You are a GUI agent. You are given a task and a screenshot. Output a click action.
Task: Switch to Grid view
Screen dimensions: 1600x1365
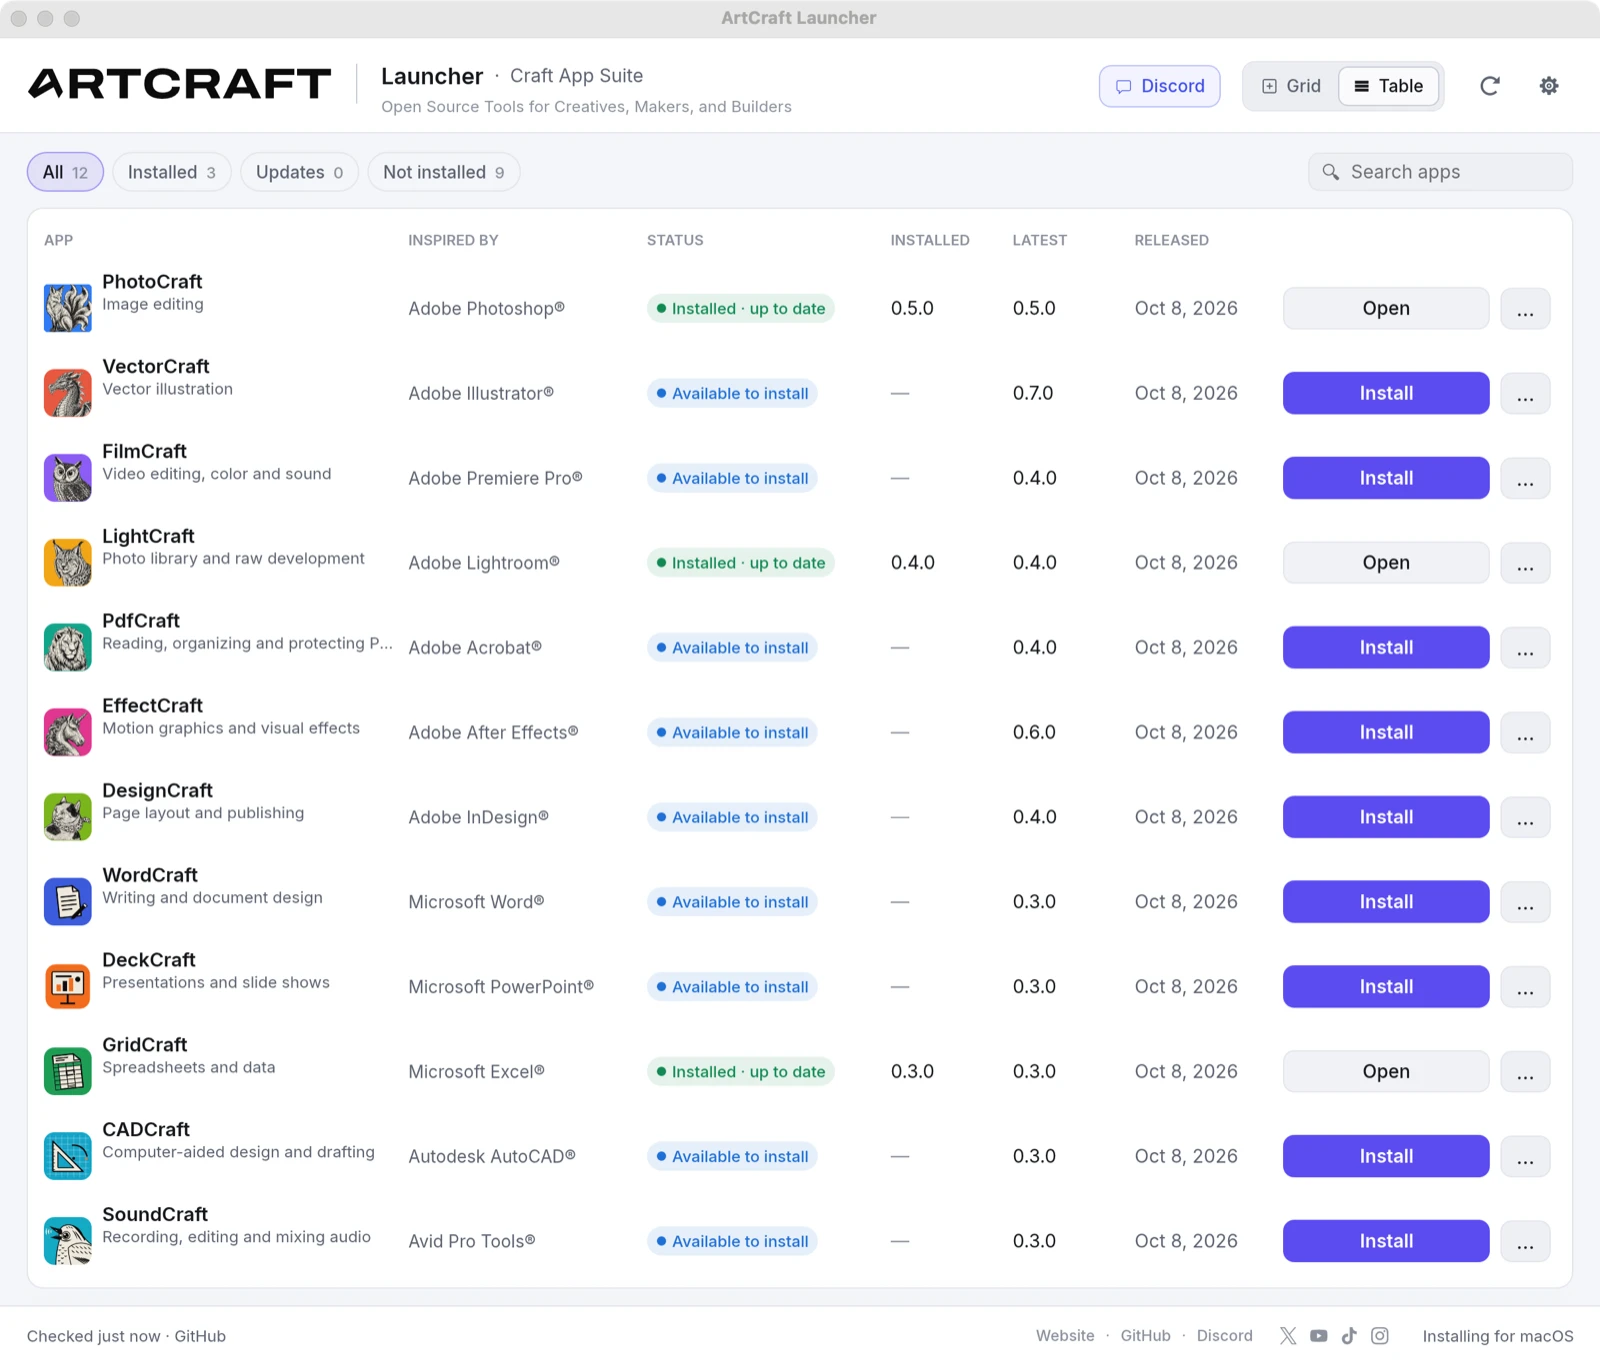click(1292, 86)
